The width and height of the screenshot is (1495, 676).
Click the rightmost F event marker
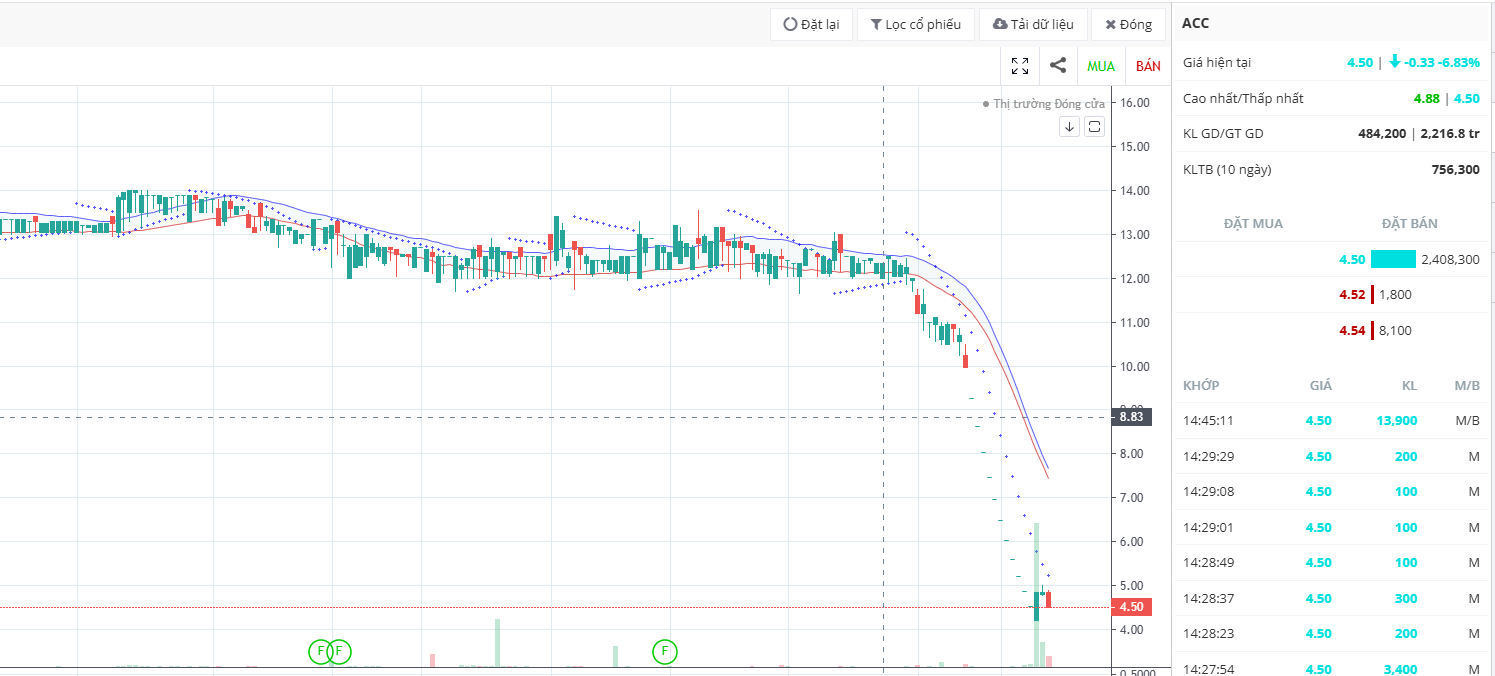click(665, 652)
